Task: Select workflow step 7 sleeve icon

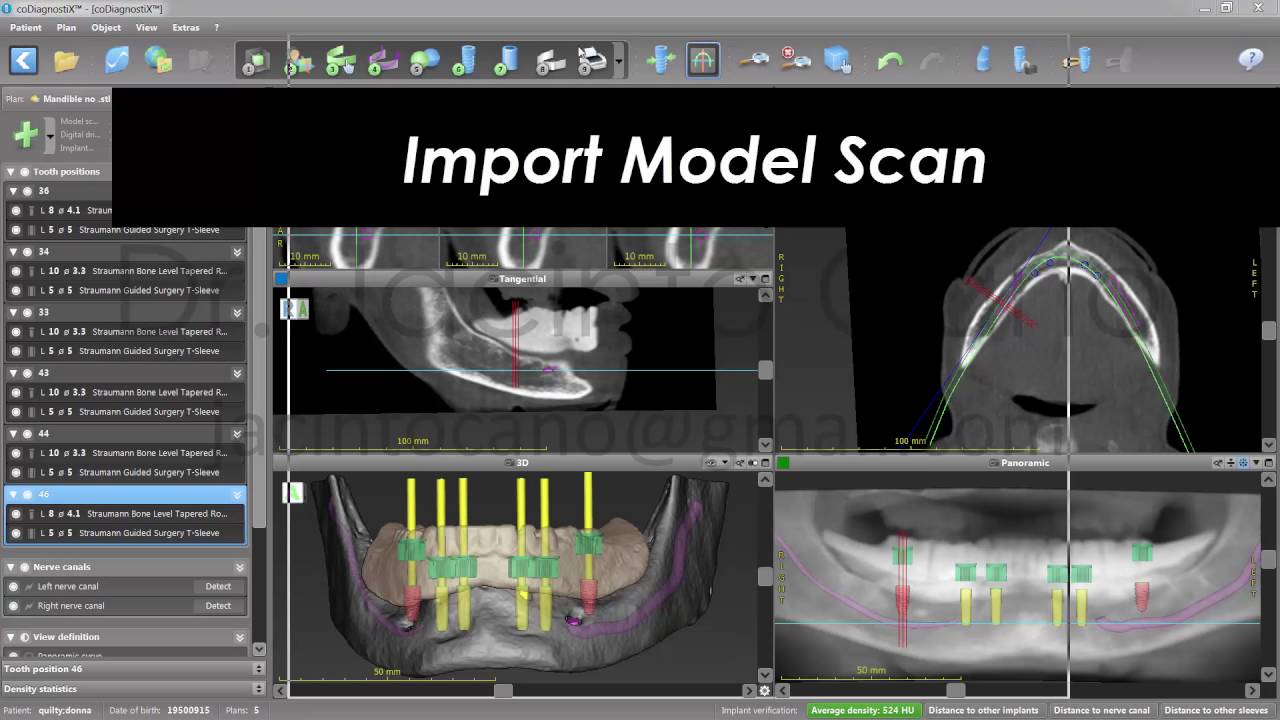Action: (x=507, y=61)
